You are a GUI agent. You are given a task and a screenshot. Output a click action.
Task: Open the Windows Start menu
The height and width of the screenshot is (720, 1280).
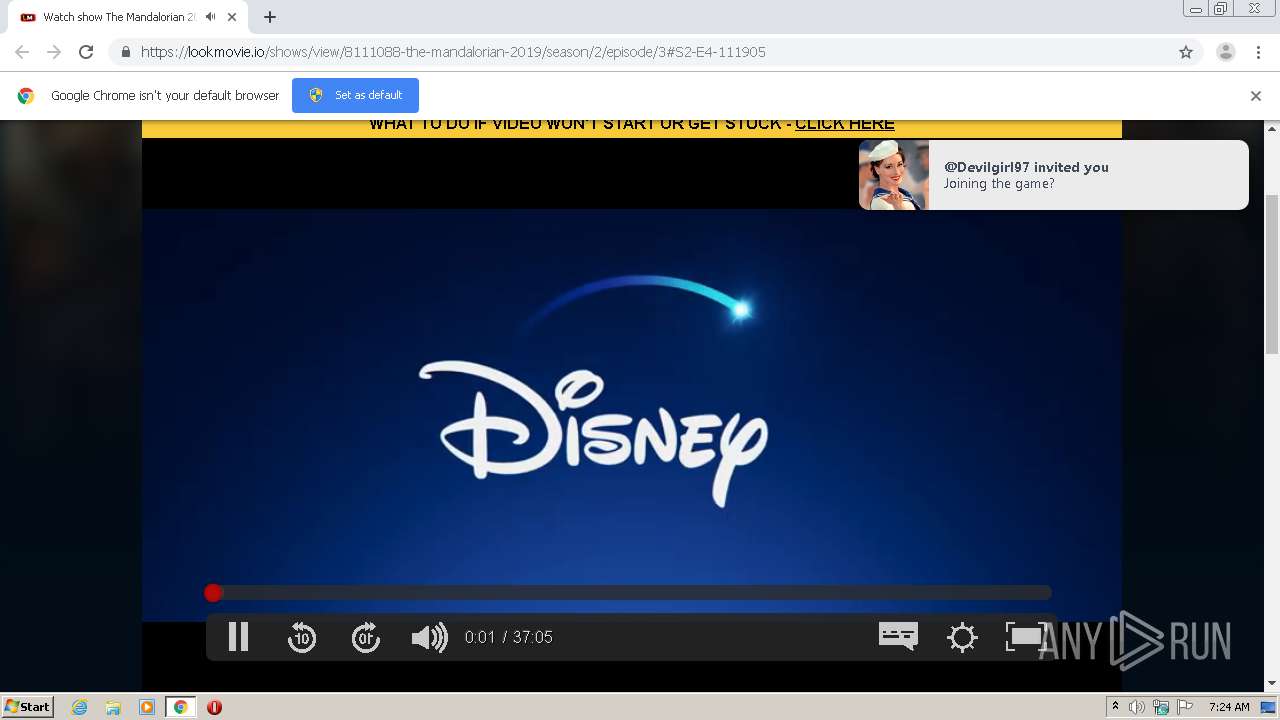(27, 707)
